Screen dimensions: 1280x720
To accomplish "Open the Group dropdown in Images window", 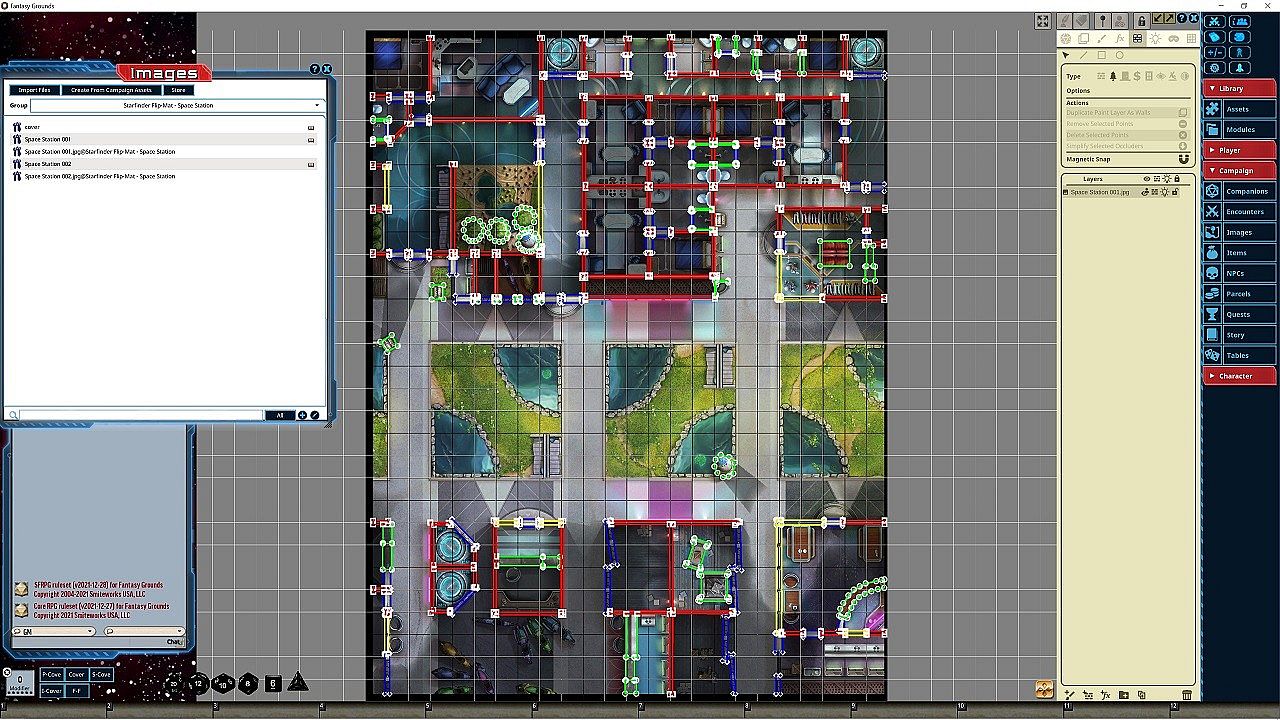I will point(176,105).
